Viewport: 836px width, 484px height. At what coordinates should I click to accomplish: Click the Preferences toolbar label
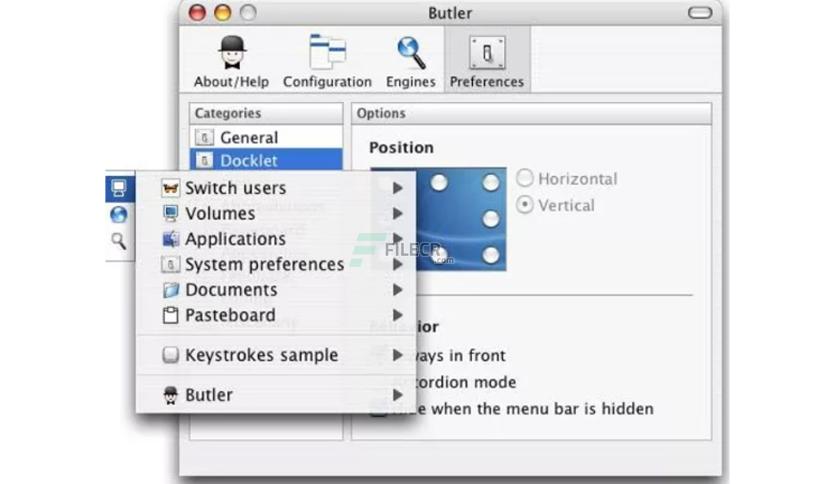click(487, 82)
